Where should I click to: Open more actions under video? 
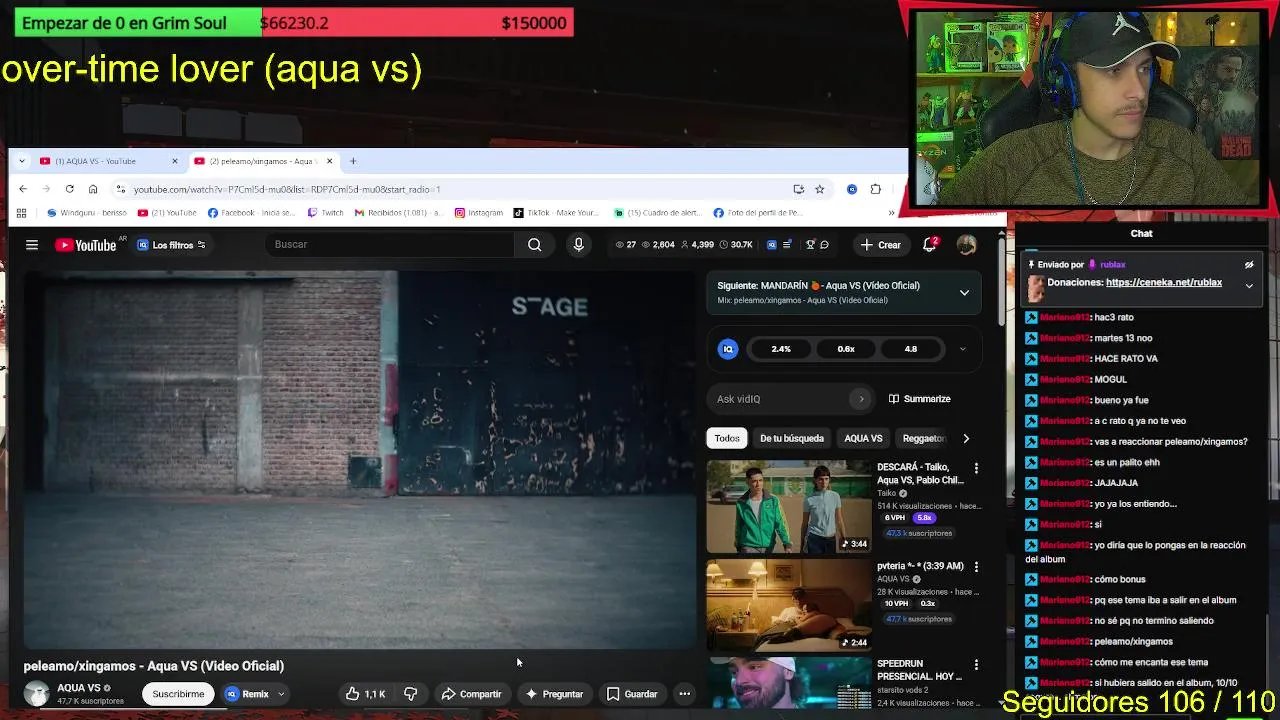(684, 694)
